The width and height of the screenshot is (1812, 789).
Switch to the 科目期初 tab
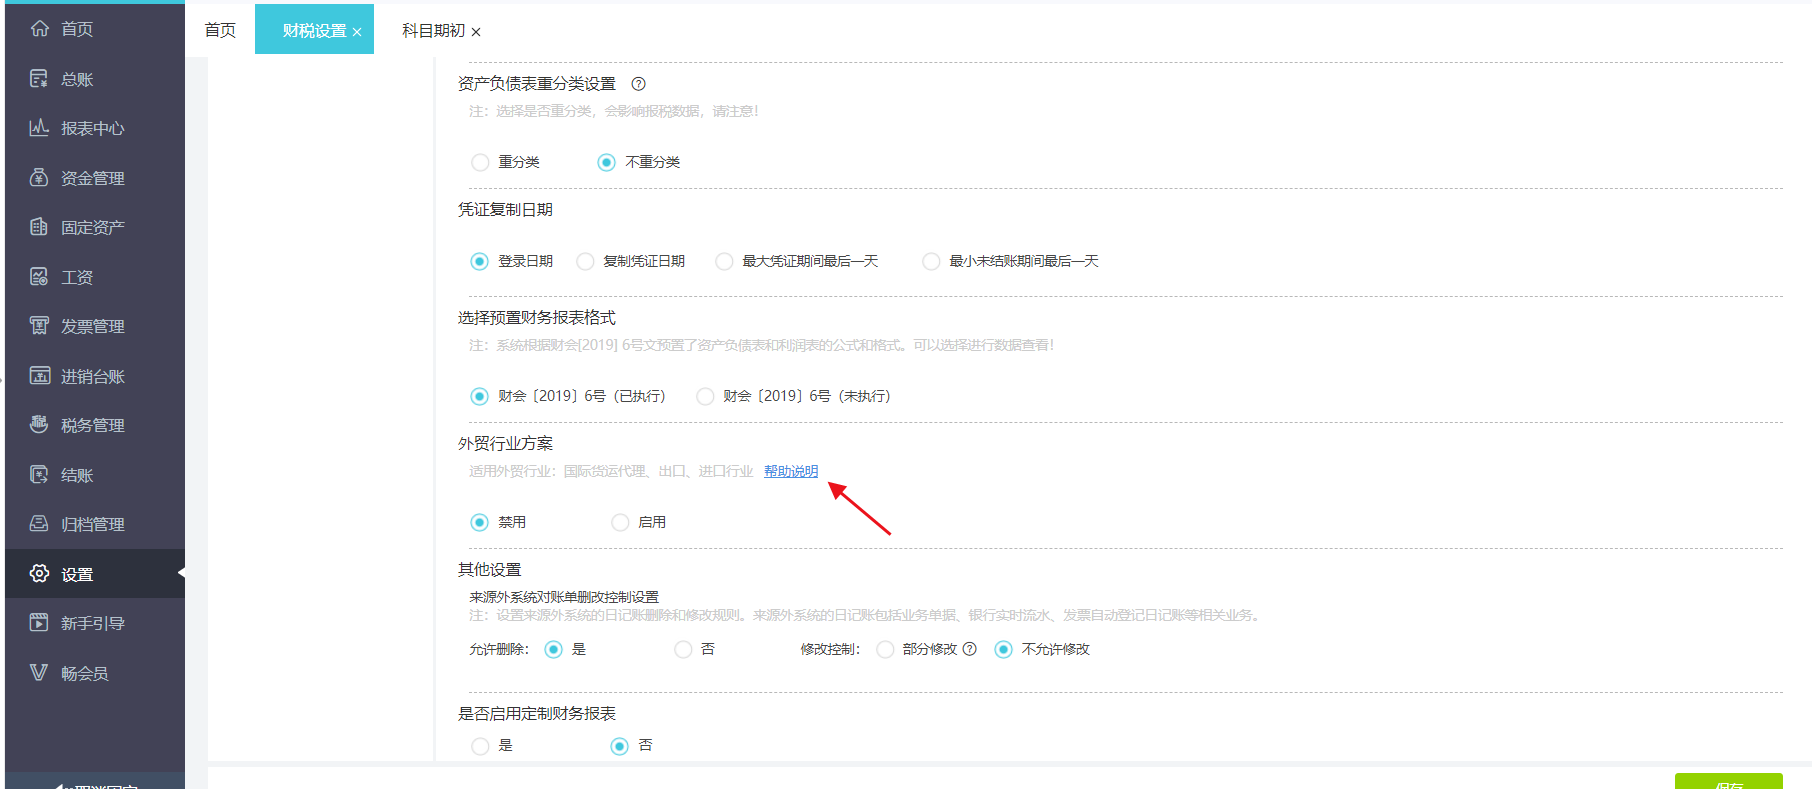point(433,31)
